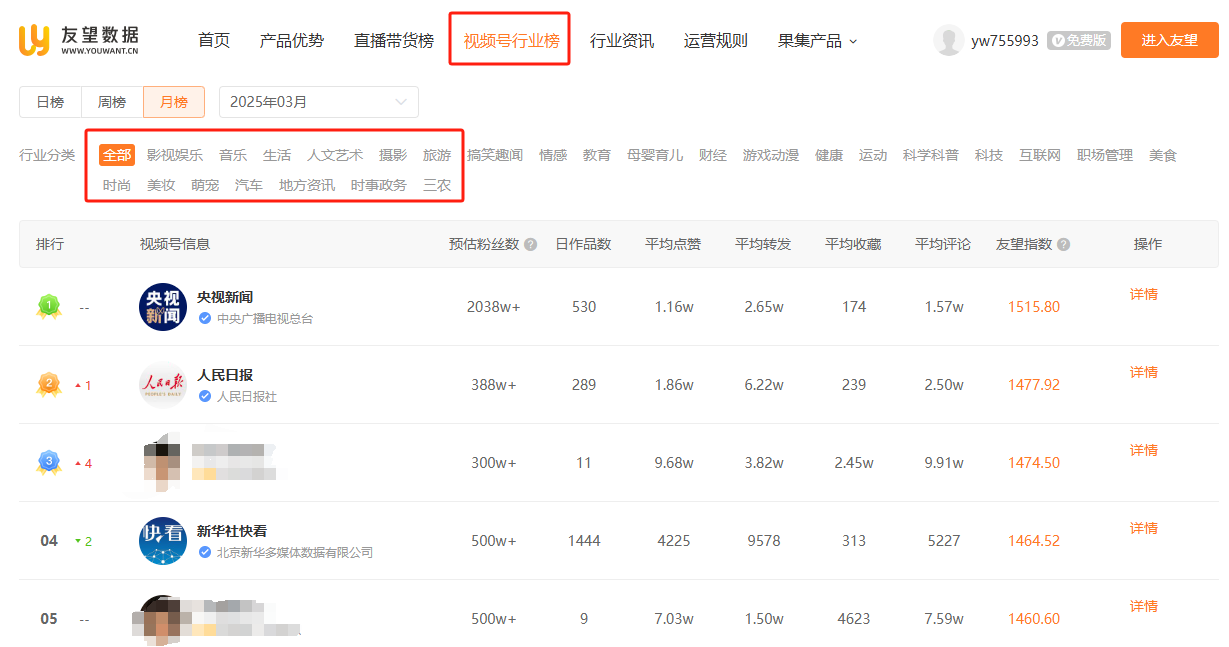Open 详情 for 人民日报
Screen dimensions: 1229x647
(1144, 372)
